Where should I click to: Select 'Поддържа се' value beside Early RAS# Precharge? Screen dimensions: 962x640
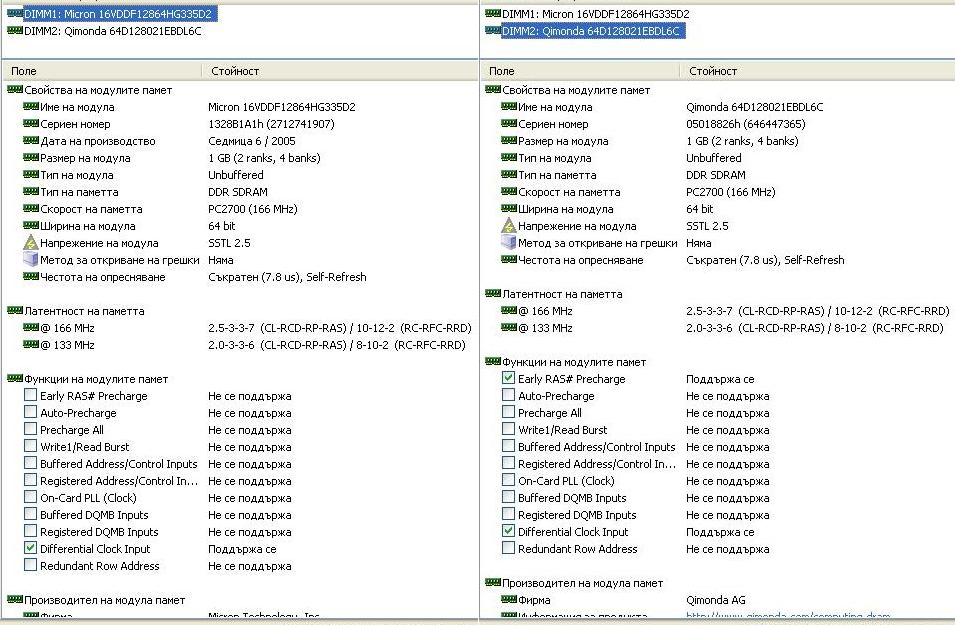click(720, 379)
